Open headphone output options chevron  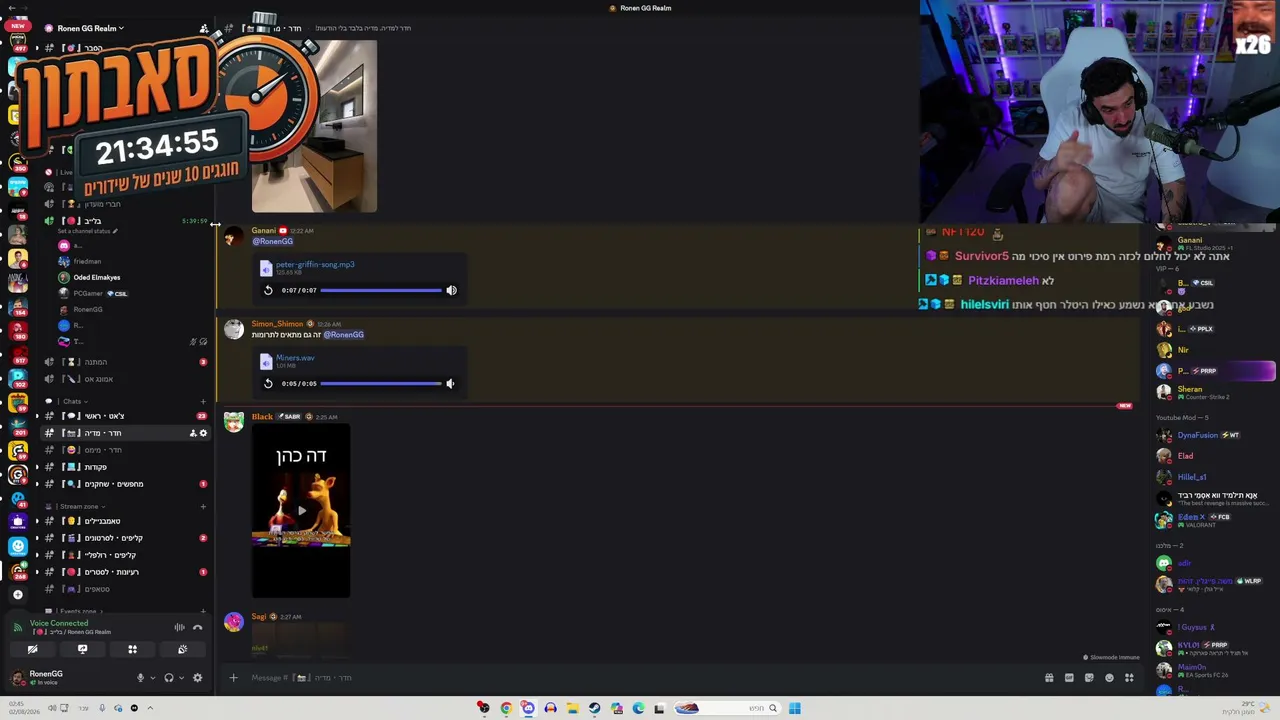(181, 678)
